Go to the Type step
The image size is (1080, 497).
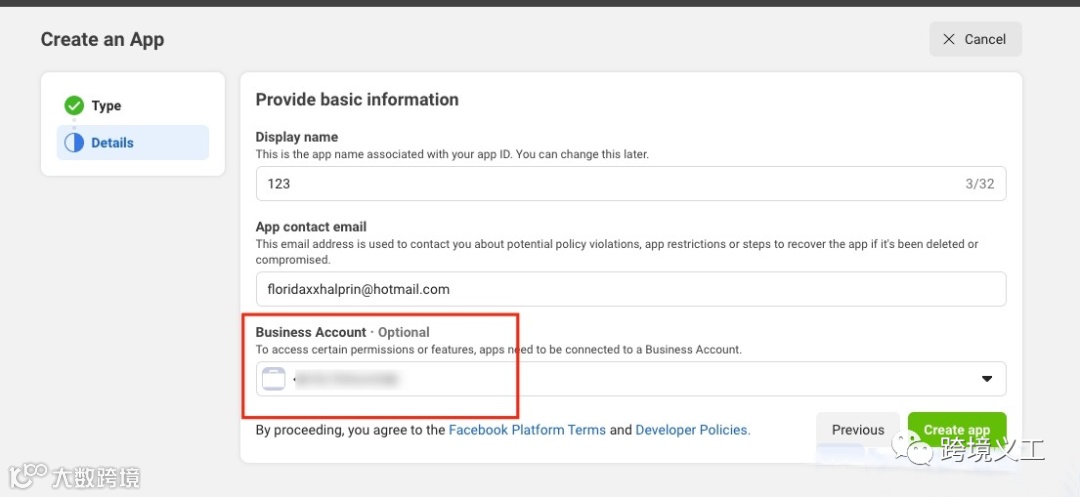tap(106, 106)
